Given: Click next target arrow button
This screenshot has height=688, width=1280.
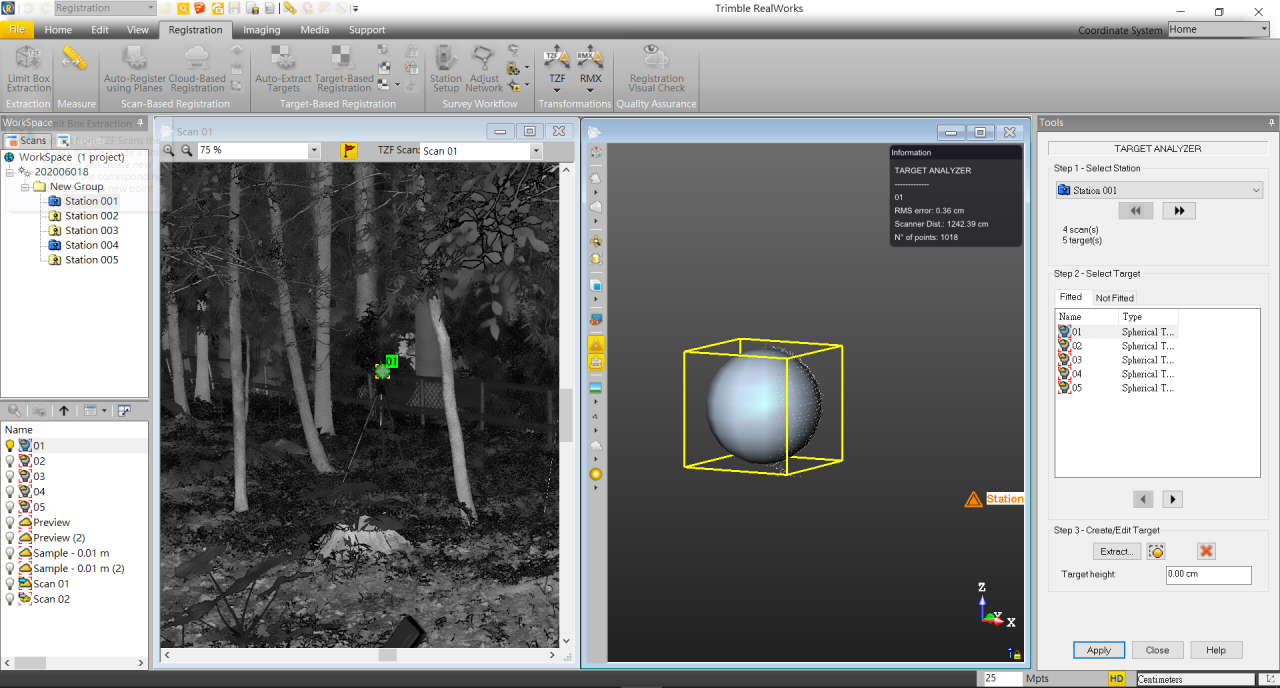Looking at the screenshot, I should [x=1173, y=499].
